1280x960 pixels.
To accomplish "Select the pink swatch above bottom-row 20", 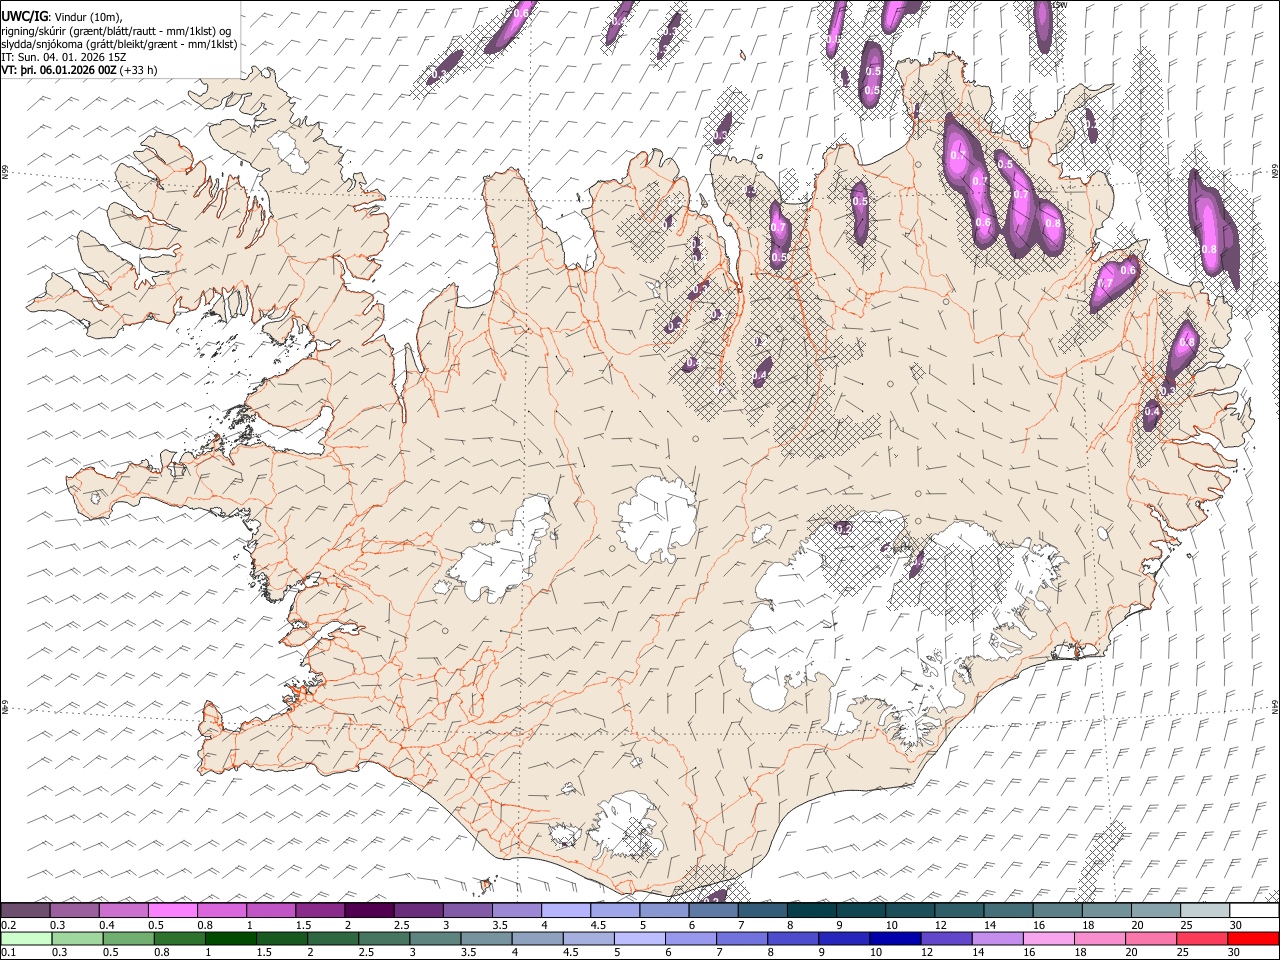I will [1151, 938].
